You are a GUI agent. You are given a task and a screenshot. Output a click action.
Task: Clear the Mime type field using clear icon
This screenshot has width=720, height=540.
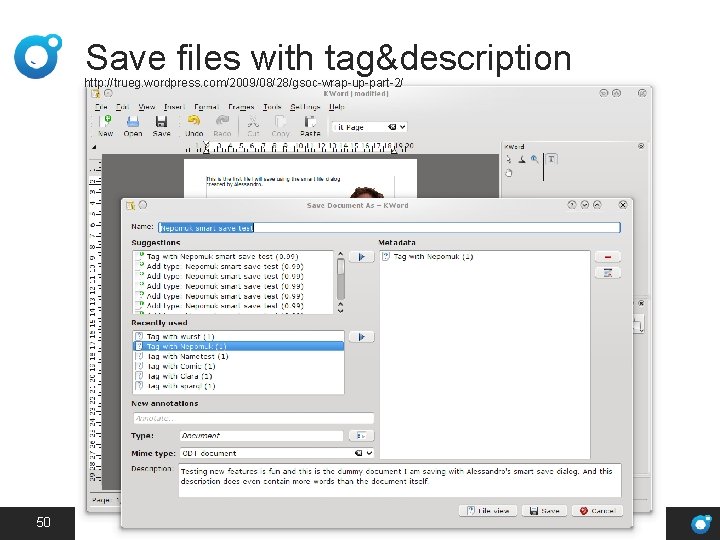(359, 453)
